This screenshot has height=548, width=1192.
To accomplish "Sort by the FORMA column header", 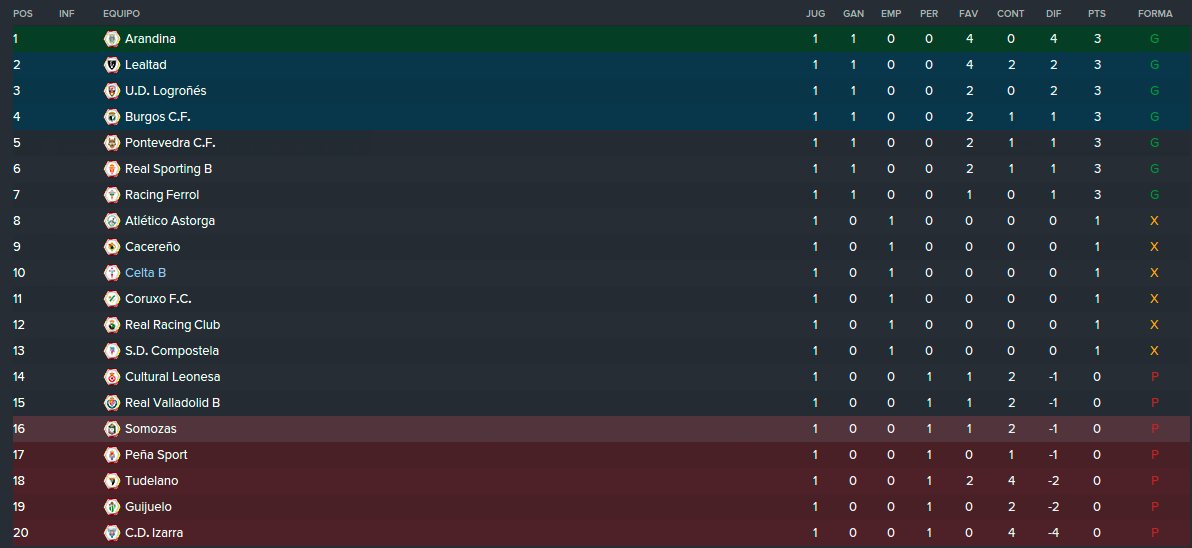I will (x=1155, y=14).
